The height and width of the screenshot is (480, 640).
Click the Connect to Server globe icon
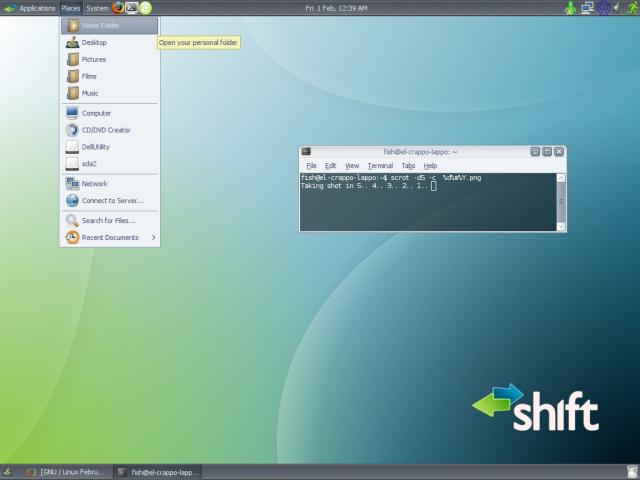point(72,200)
